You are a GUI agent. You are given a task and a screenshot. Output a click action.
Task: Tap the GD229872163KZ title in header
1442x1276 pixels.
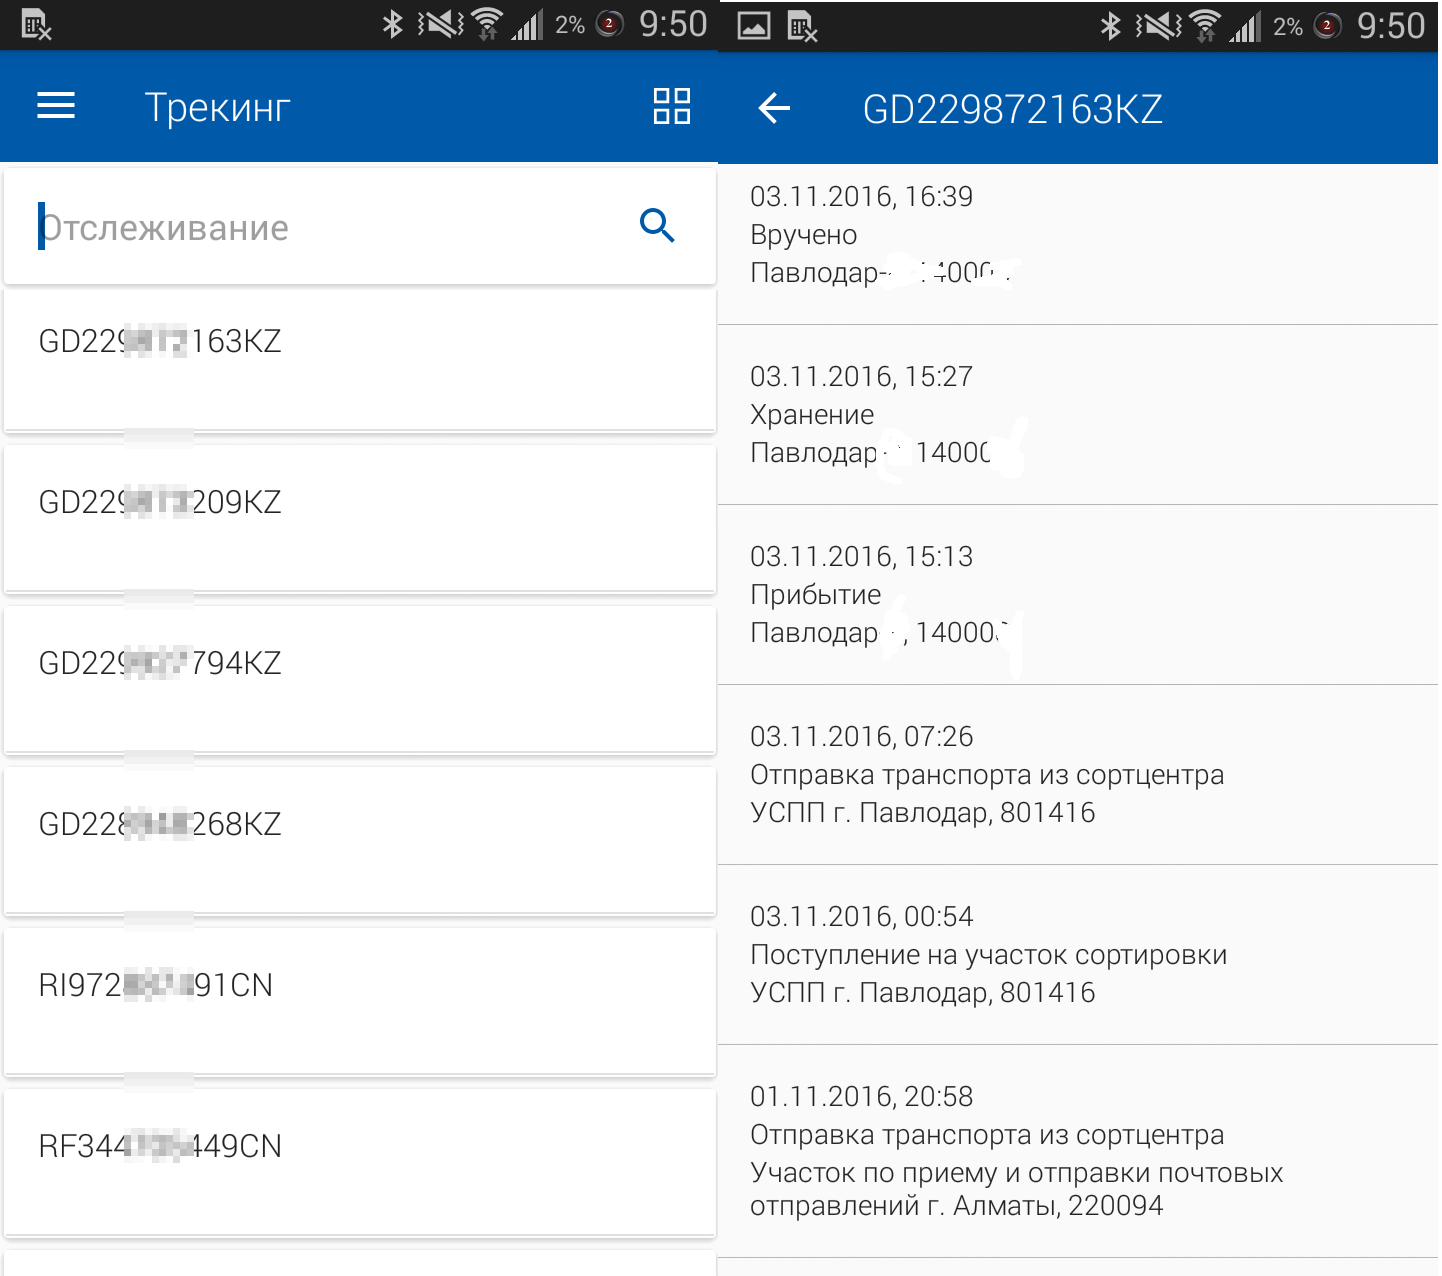pos(1013,109)
